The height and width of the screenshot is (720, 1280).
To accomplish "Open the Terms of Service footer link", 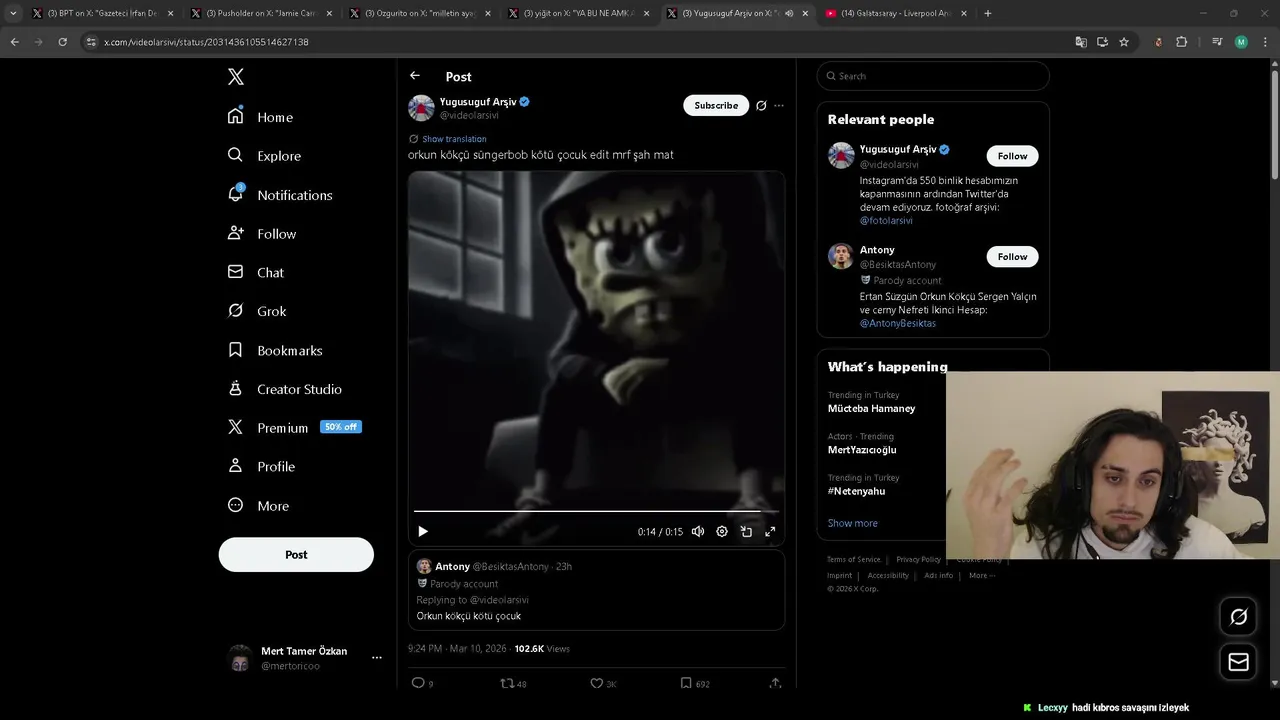I will point(853,559).
